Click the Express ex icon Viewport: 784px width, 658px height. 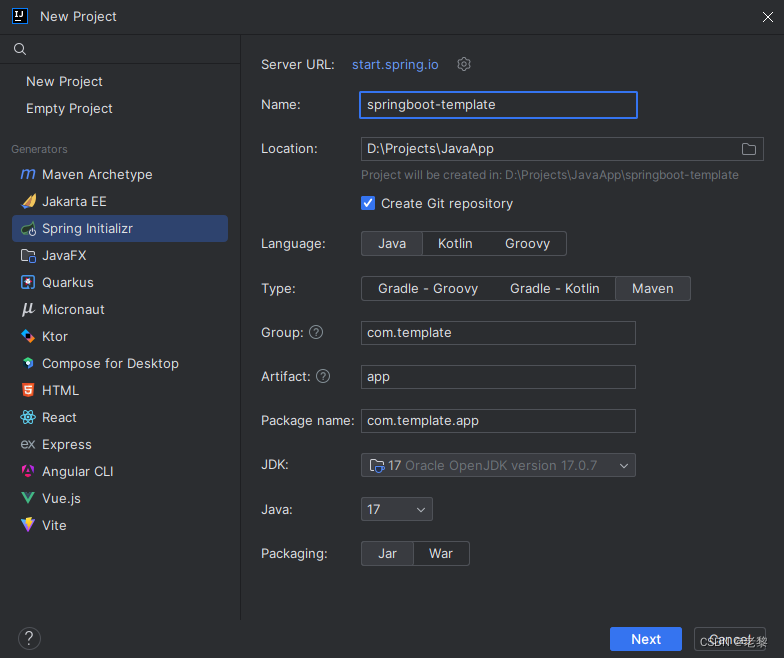[x=28, y=444]
